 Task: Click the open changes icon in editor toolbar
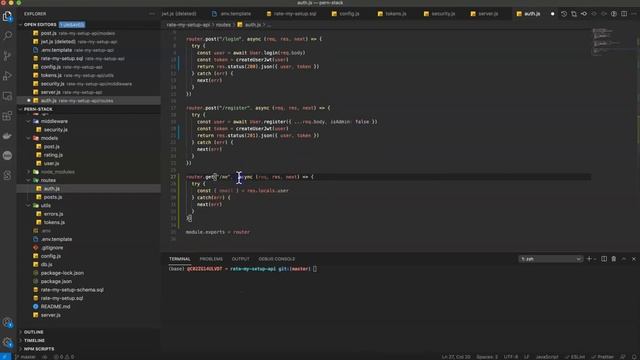click(574, 14)
